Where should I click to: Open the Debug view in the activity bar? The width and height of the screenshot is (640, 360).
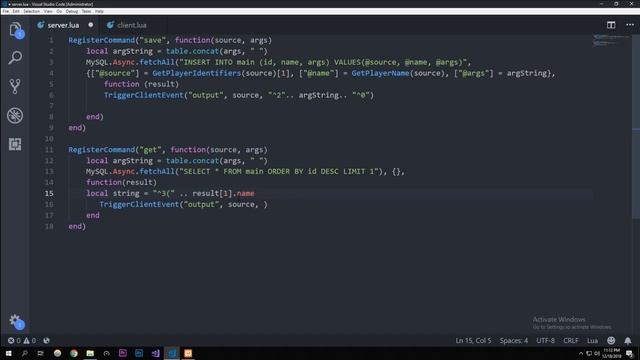15,116
